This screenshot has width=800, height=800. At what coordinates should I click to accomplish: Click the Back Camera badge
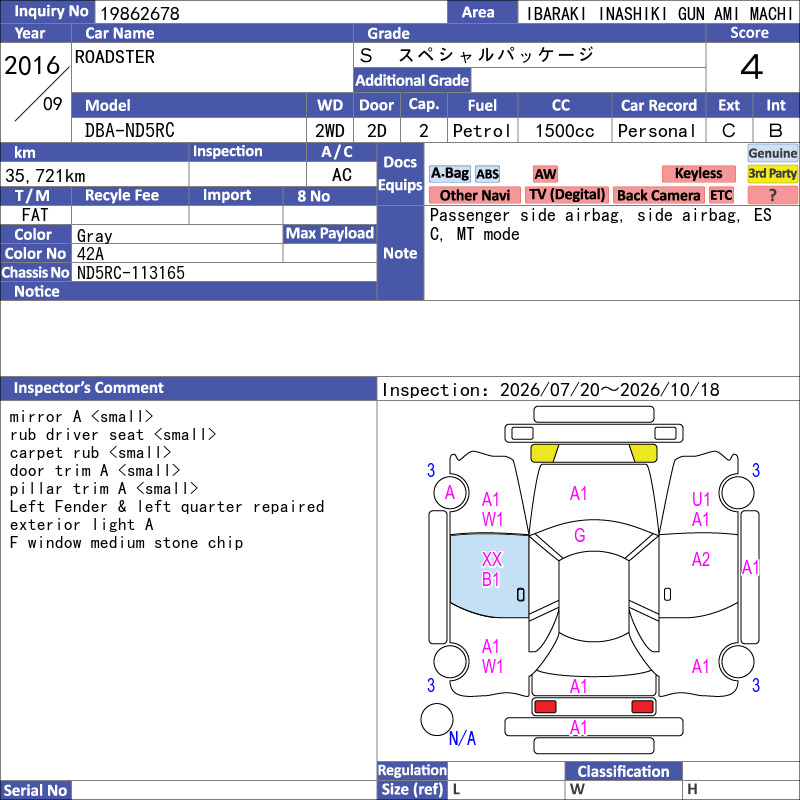click(658, 195)
